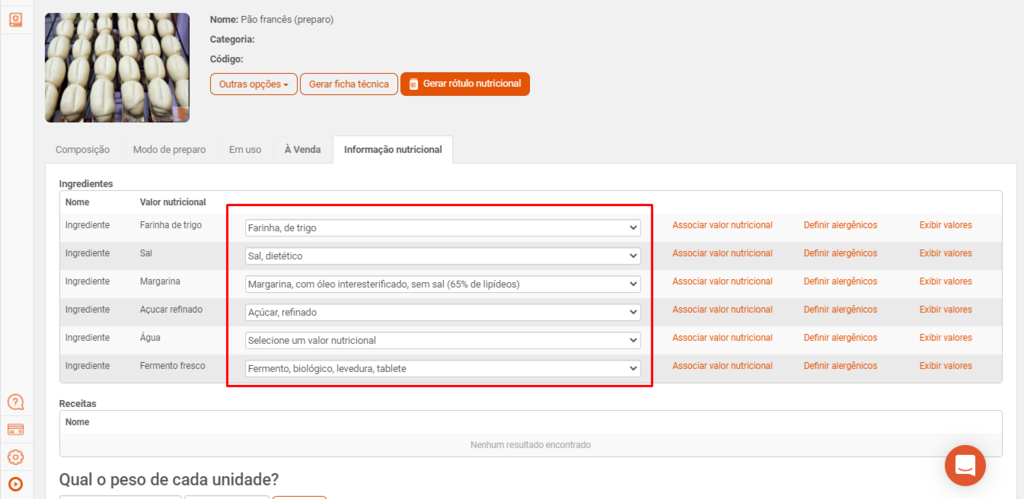Open the Açúcar, refinado dropdown
Image resolution: width=1024 pixels, height=499 pixels.
pos(443,312)
